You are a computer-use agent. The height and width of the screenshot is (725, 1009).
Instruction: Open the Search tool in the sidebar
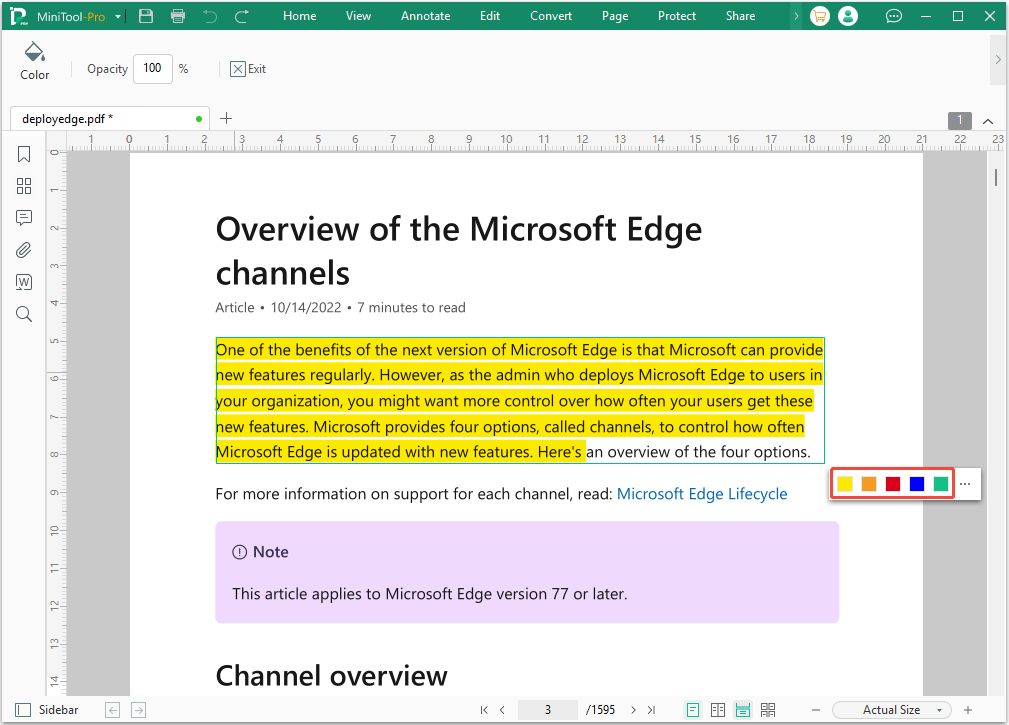coord(24,314)
